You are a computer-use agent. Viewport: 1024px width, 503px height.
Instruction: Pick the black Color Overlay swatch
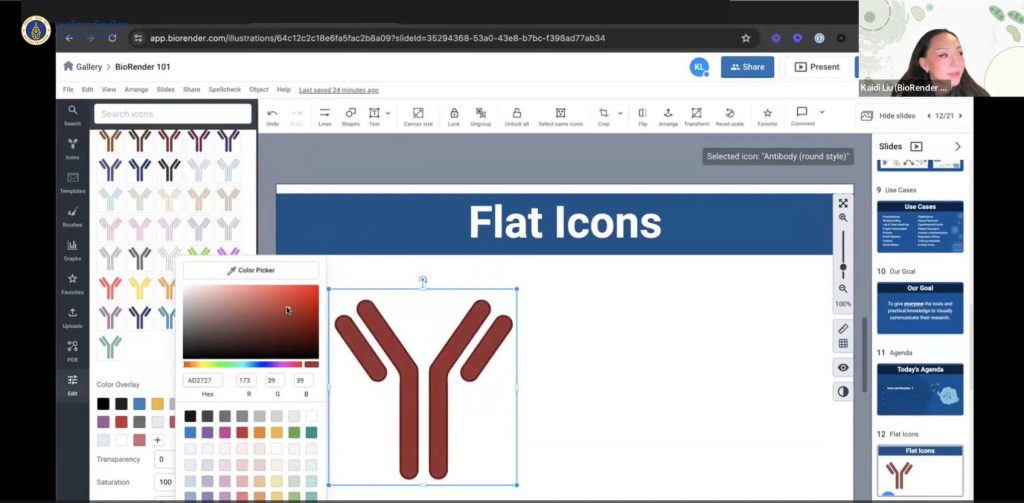103,404
